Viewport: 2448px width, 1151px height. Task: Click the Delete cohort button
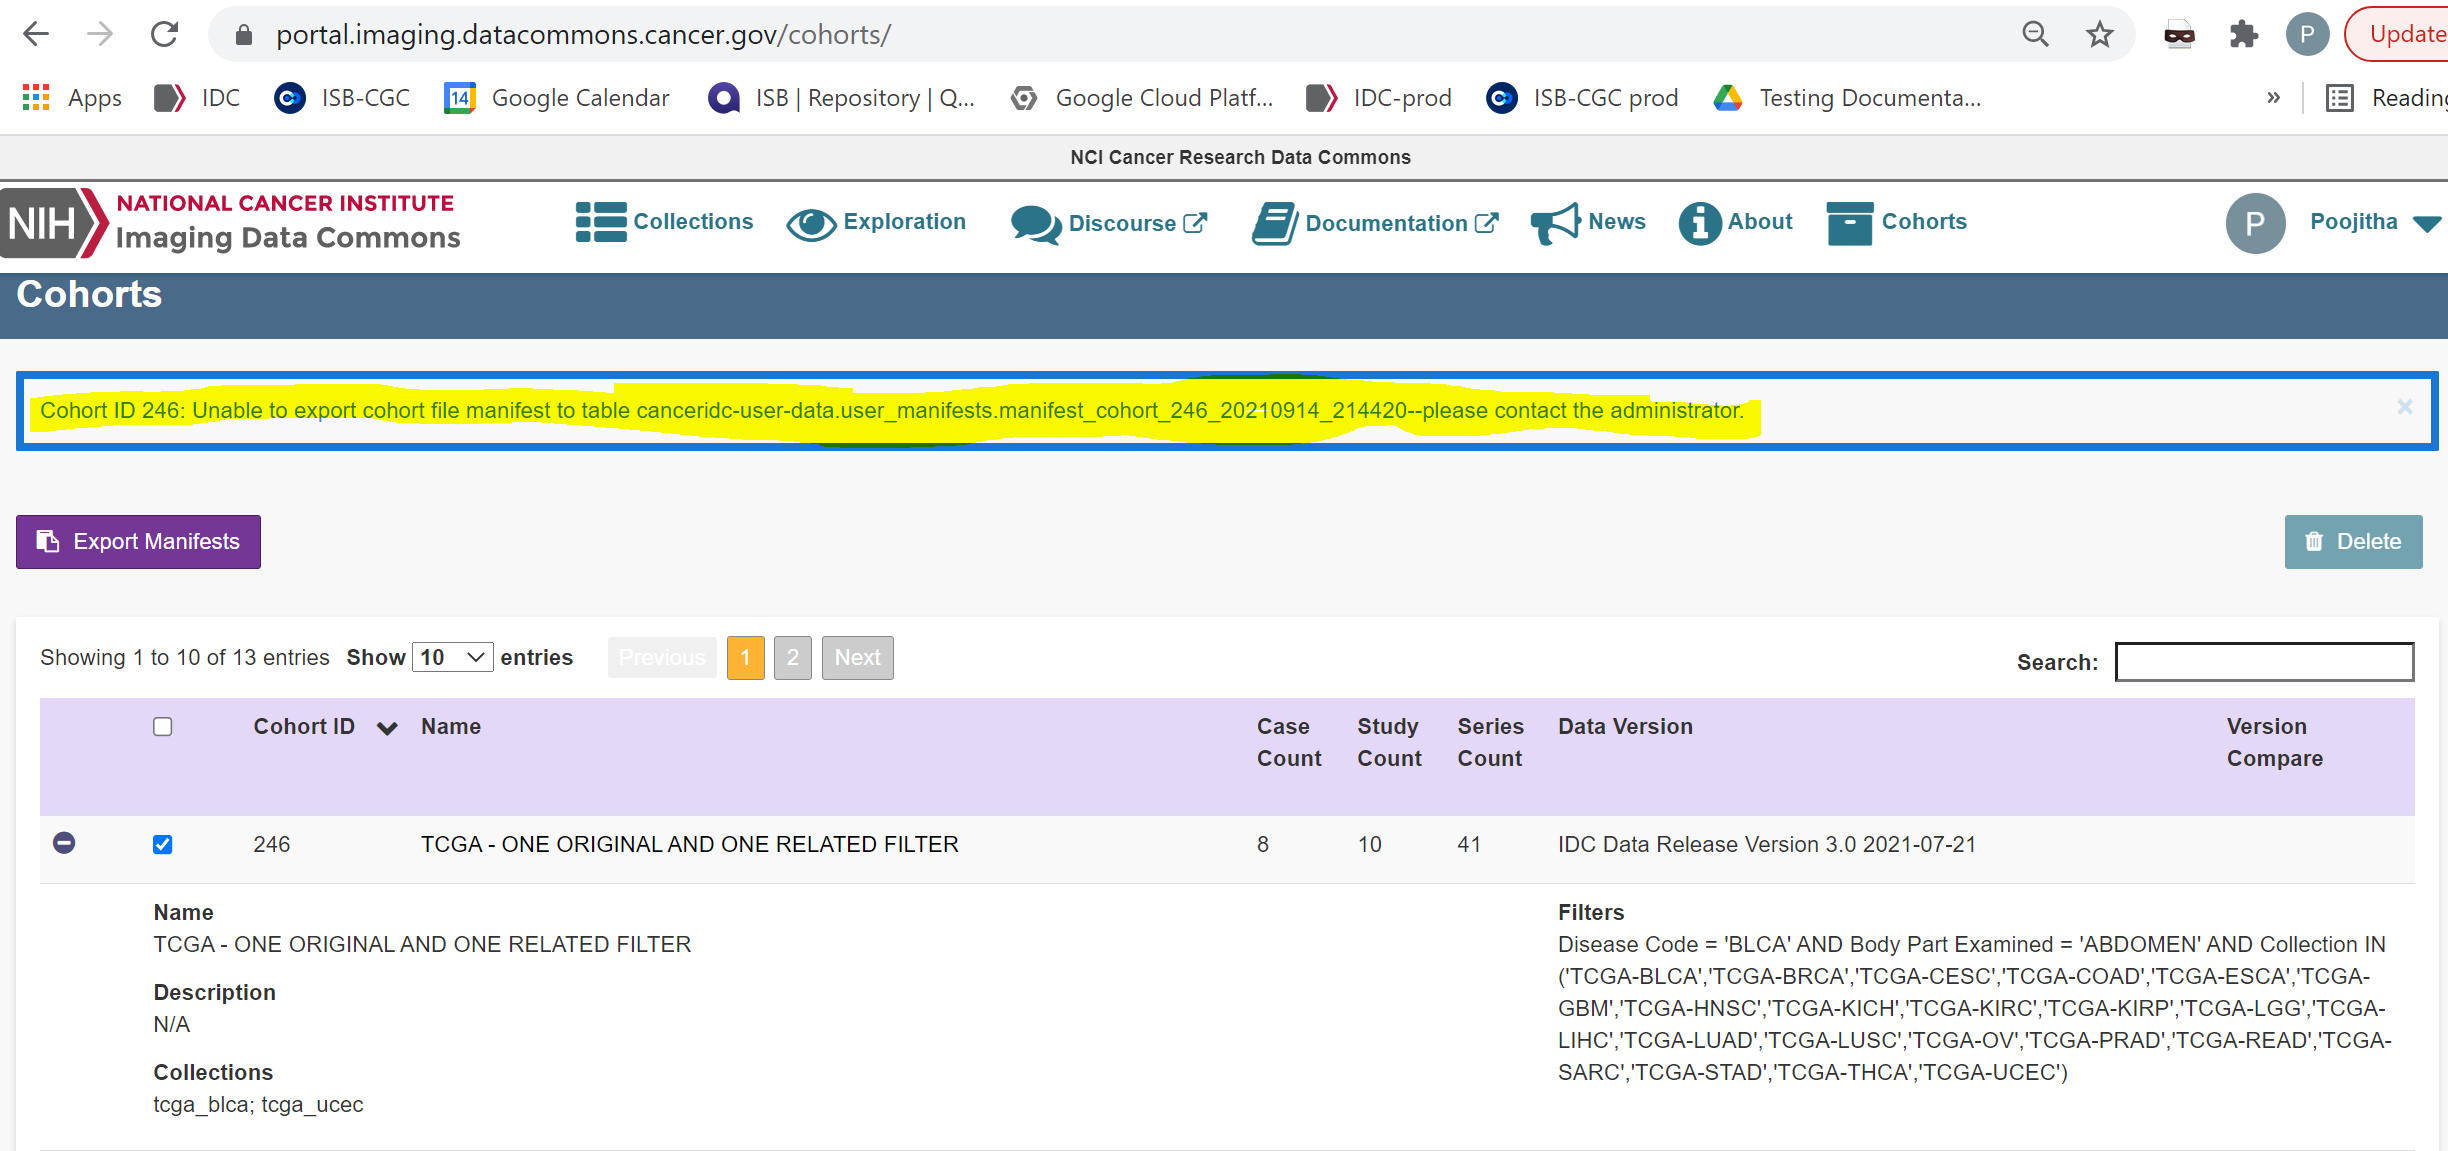2352,542
